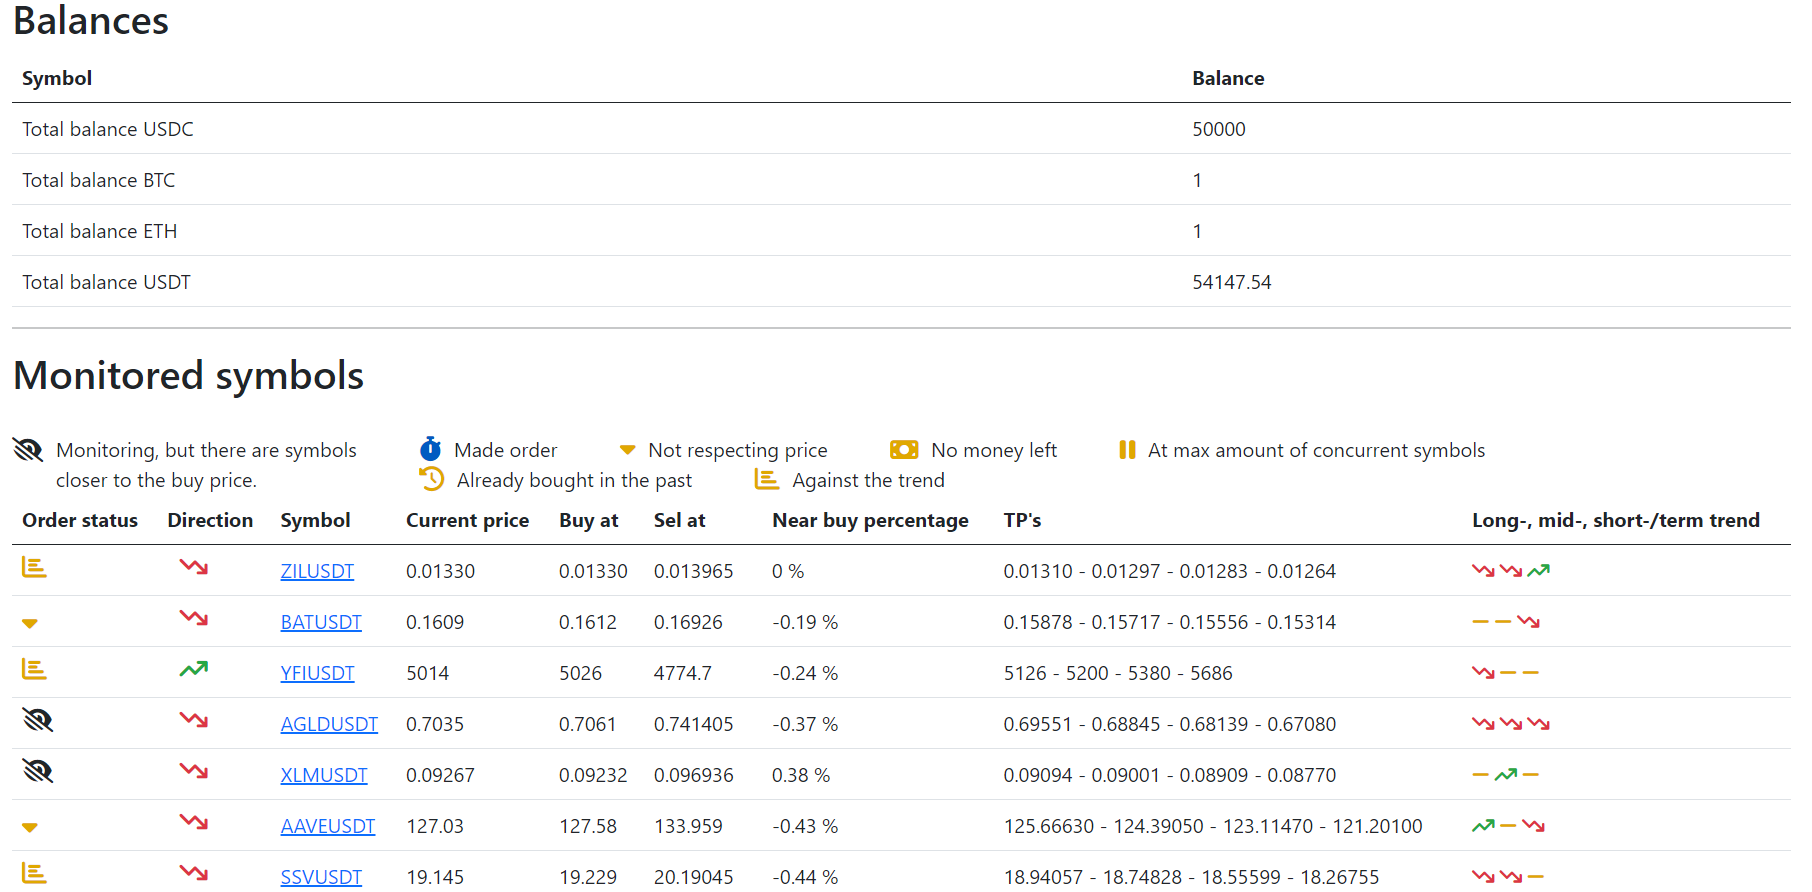Click the AGLDUSDT crossed-eye status icon
Screen dimensions: 1812x892
point(37,720)
